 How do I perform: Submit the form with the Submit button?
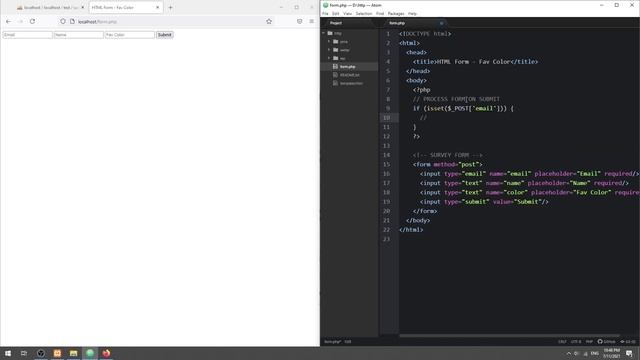(165, 35)
